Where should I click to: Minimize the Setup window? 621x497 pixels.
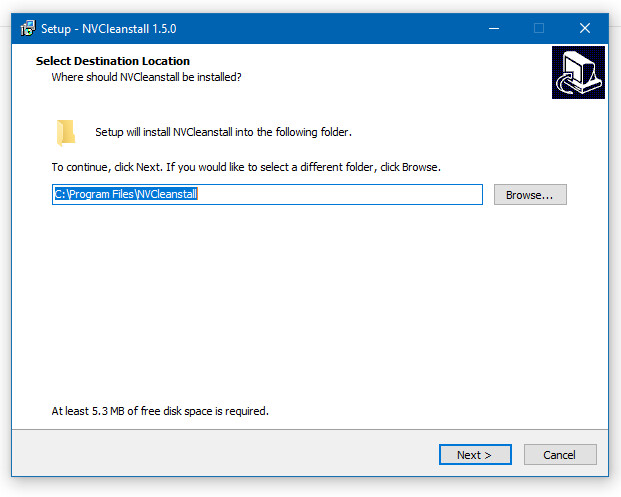click(x=494, y=28)
